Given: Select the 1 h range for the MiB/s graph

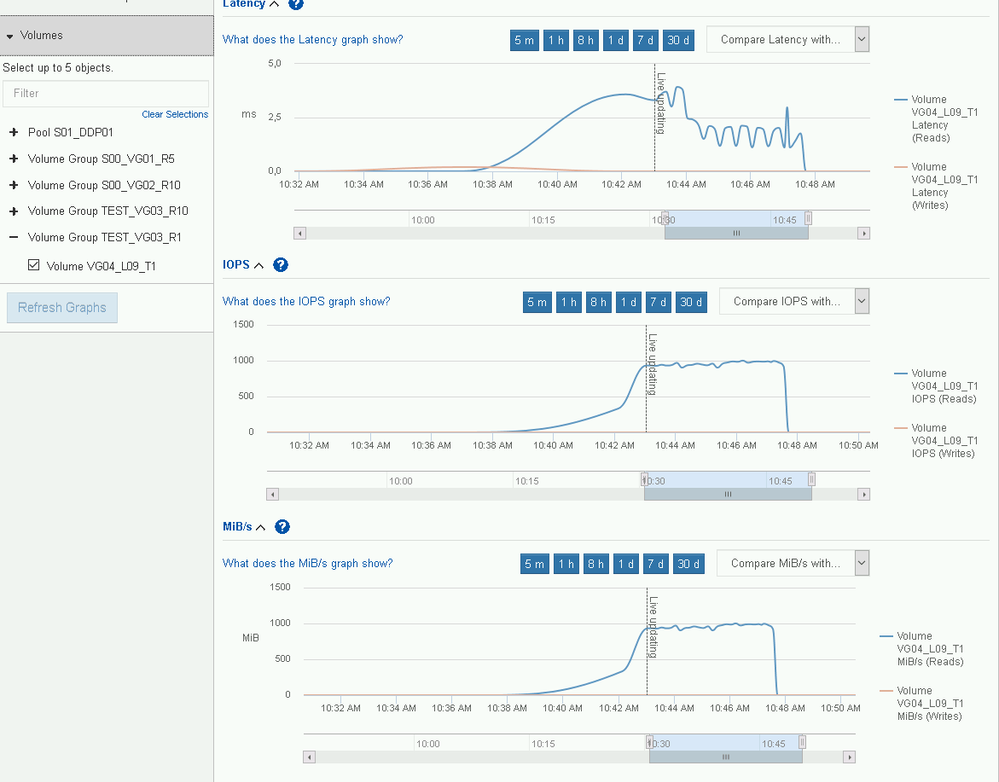Looking at the screenshot, I should [x=566, y=564].
